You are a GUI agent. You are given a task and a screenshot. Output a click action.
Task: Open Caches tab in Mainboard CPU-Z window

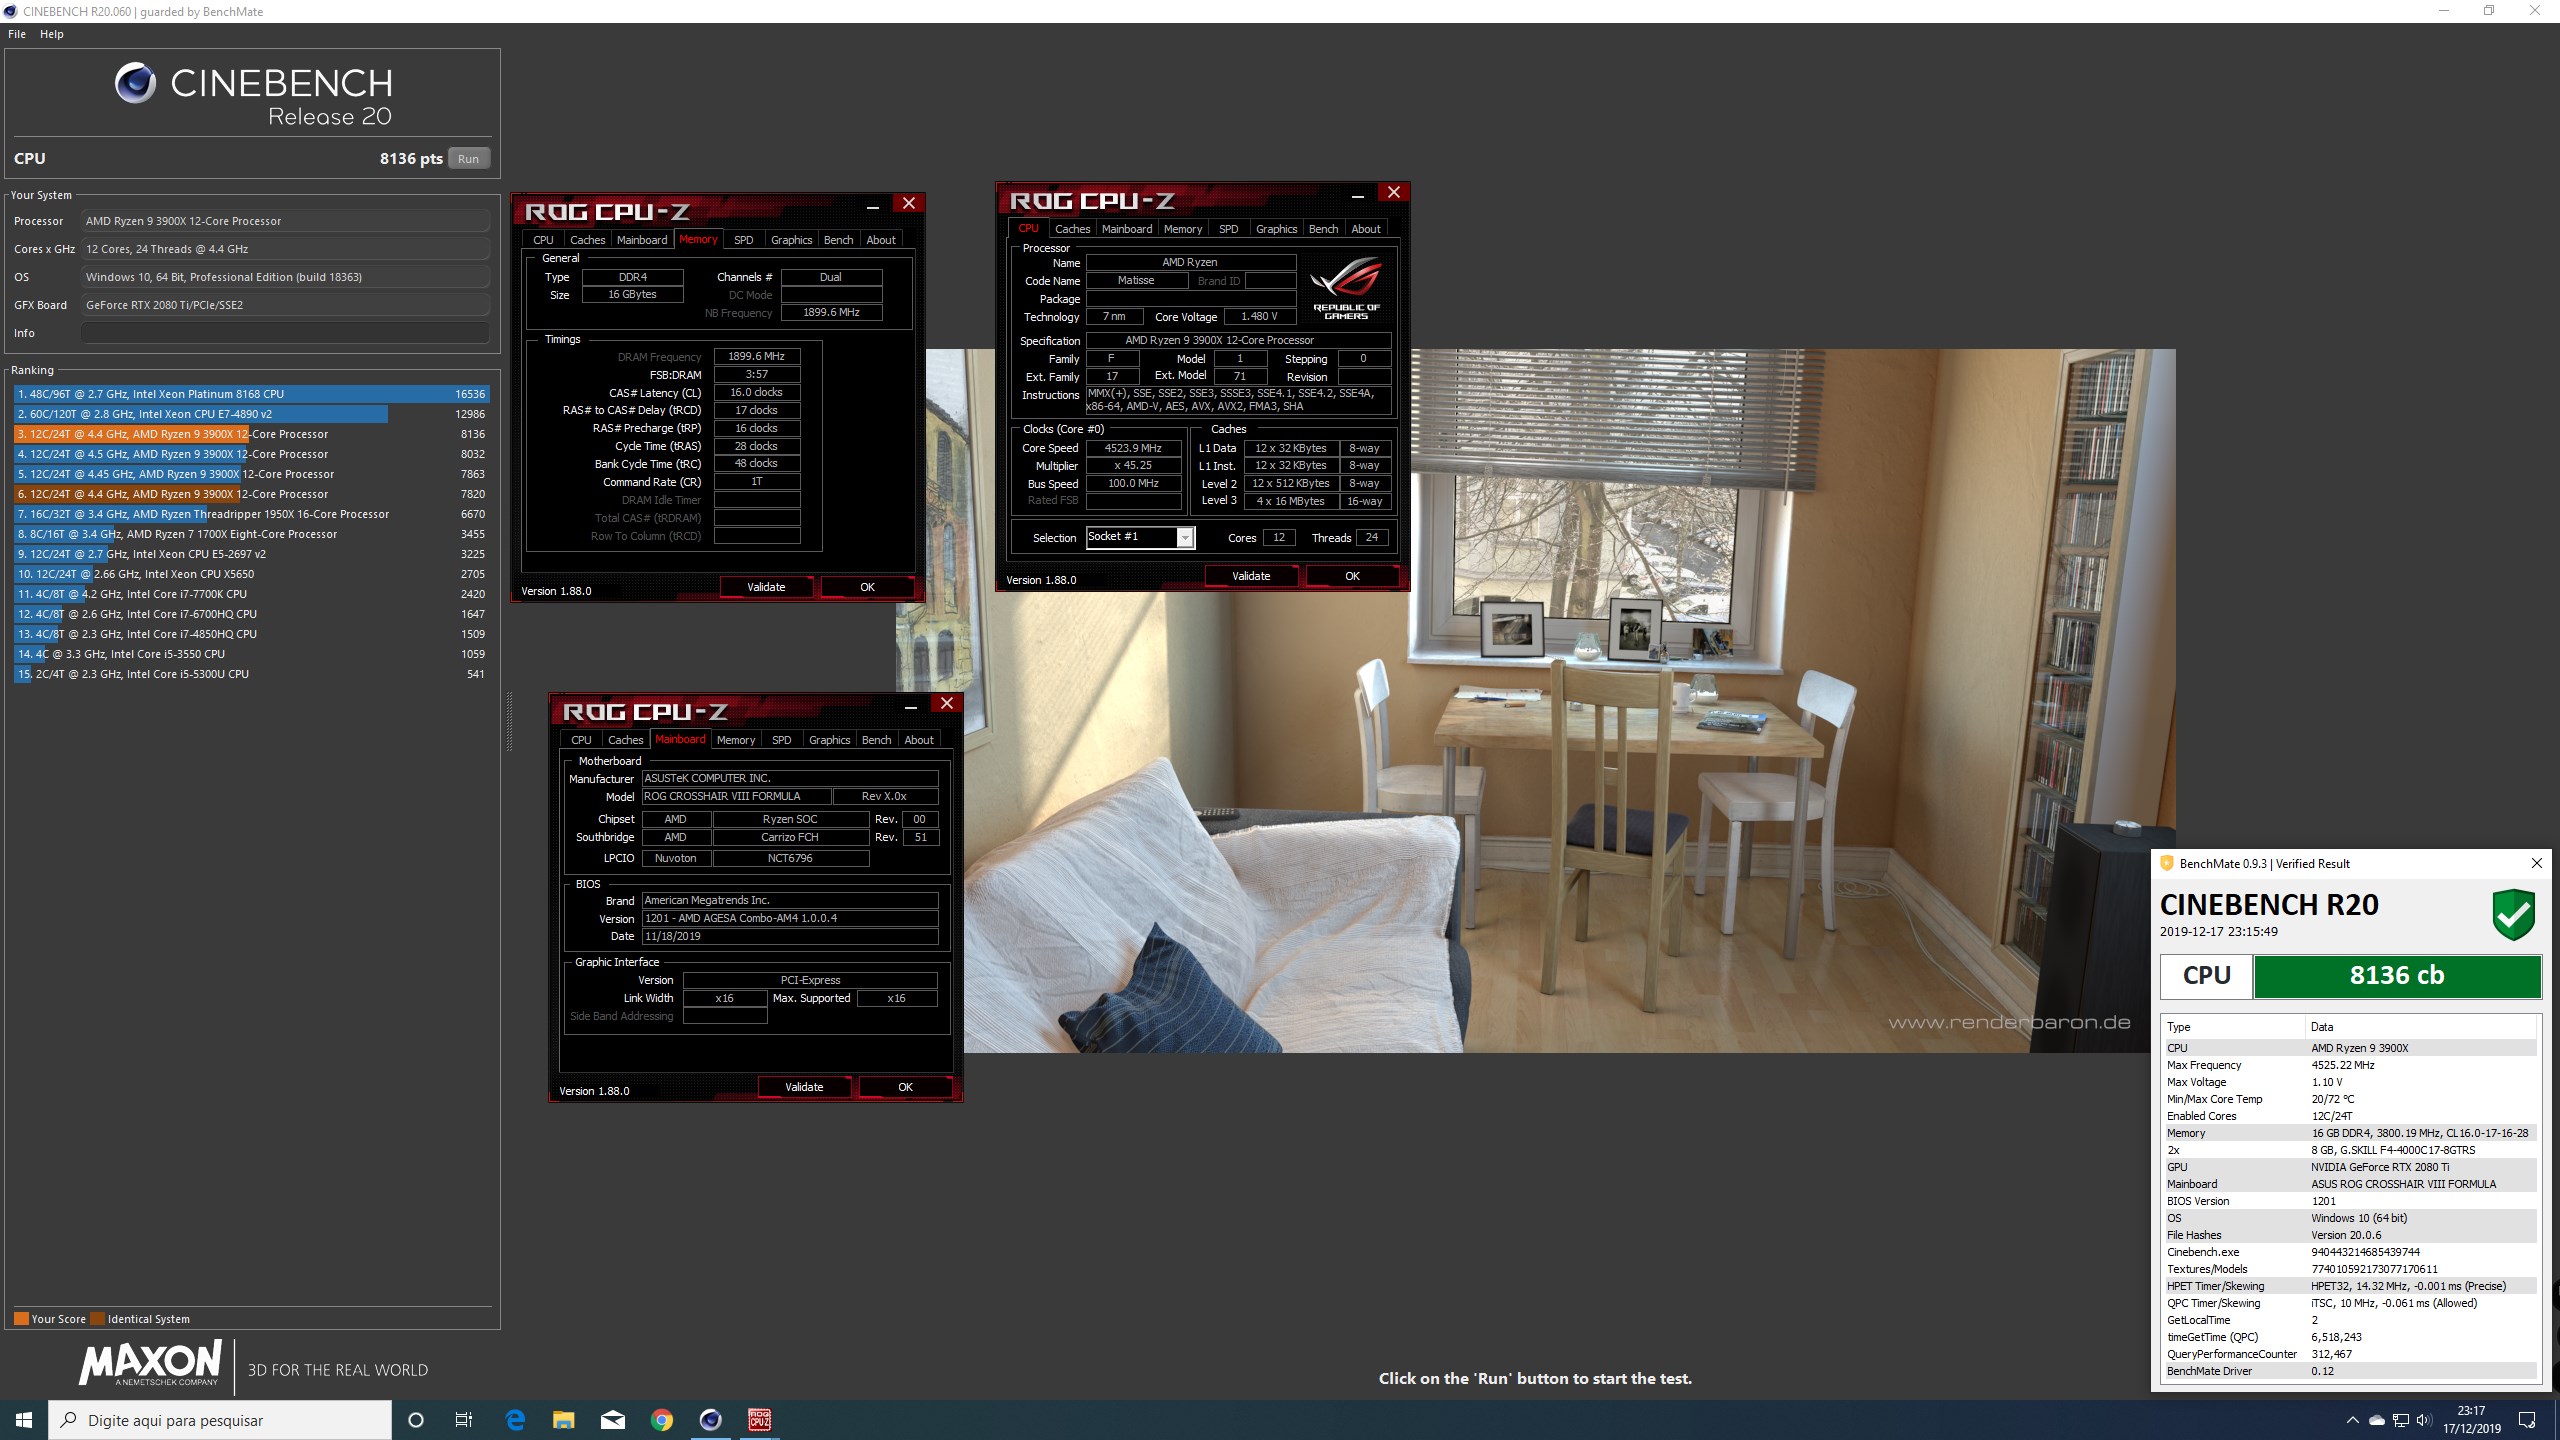[625, 740]
